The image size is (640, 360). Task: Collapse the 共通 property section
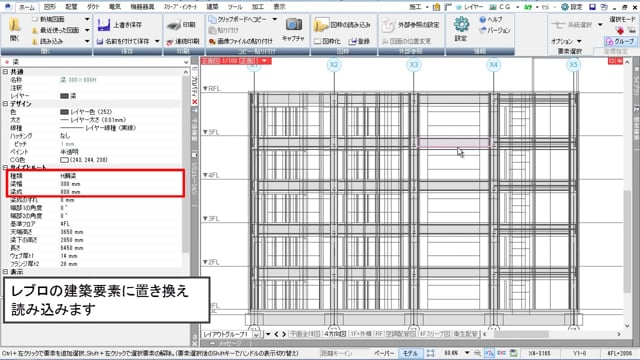tap(5, 72)
